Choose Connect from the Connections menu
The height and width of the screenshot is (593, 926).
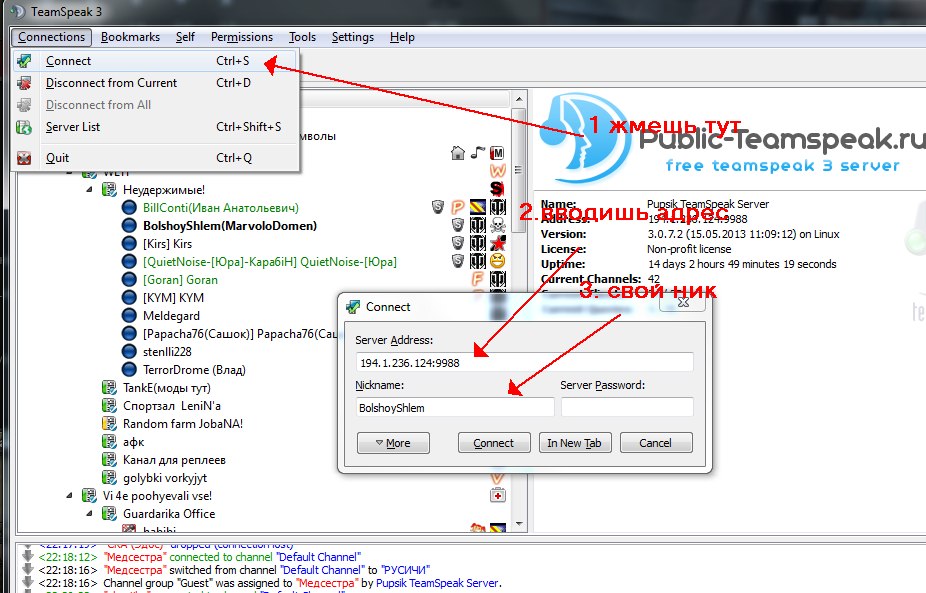(155, 61)
